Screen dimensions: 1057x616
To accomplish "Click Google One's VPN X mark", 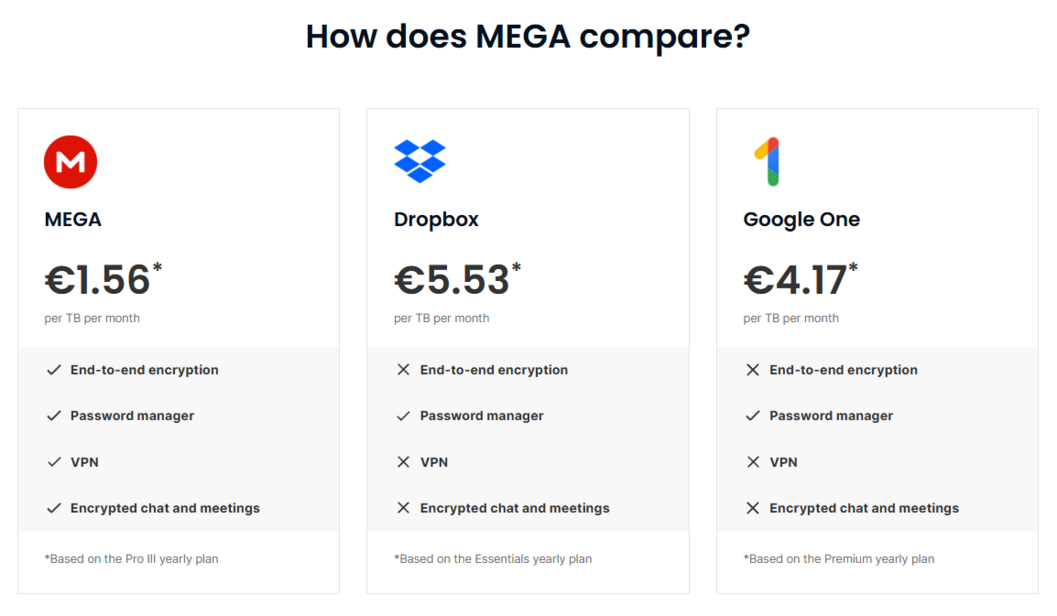I will [753, 462].
